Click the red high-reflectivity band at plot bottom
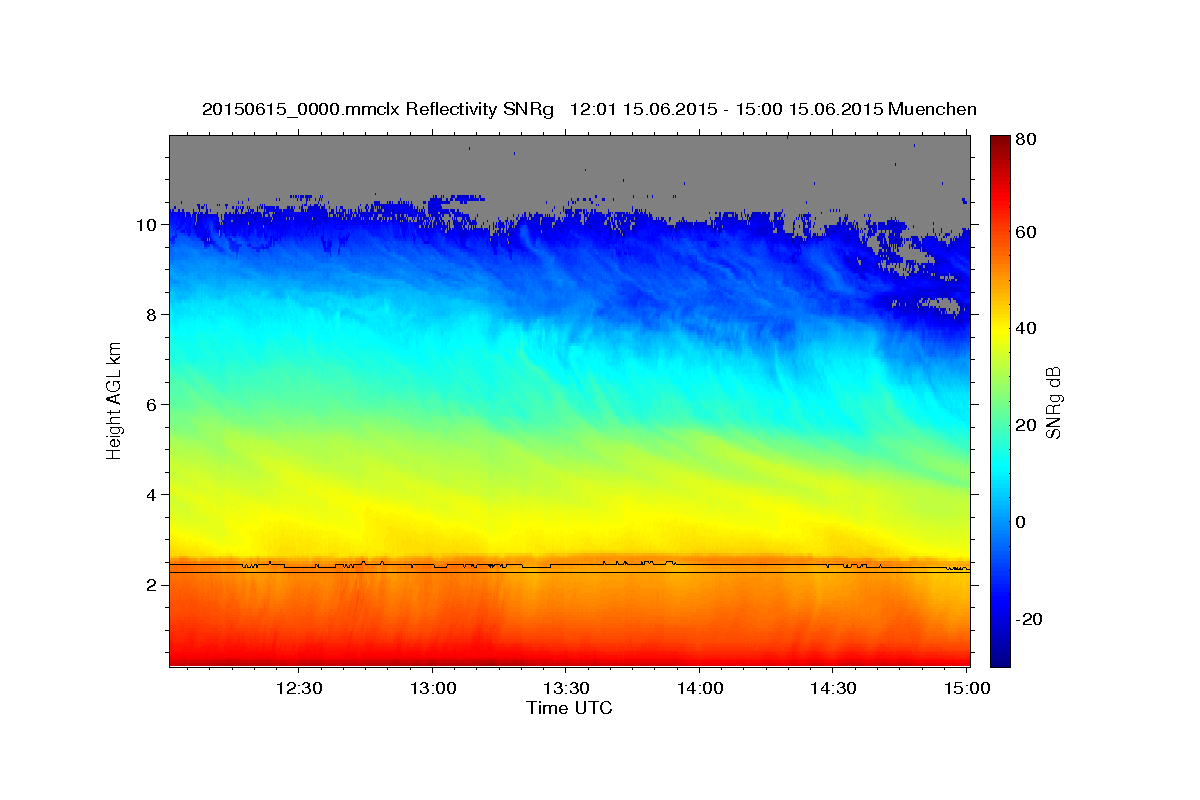1200x800 pixels. [x=570, y=655]
